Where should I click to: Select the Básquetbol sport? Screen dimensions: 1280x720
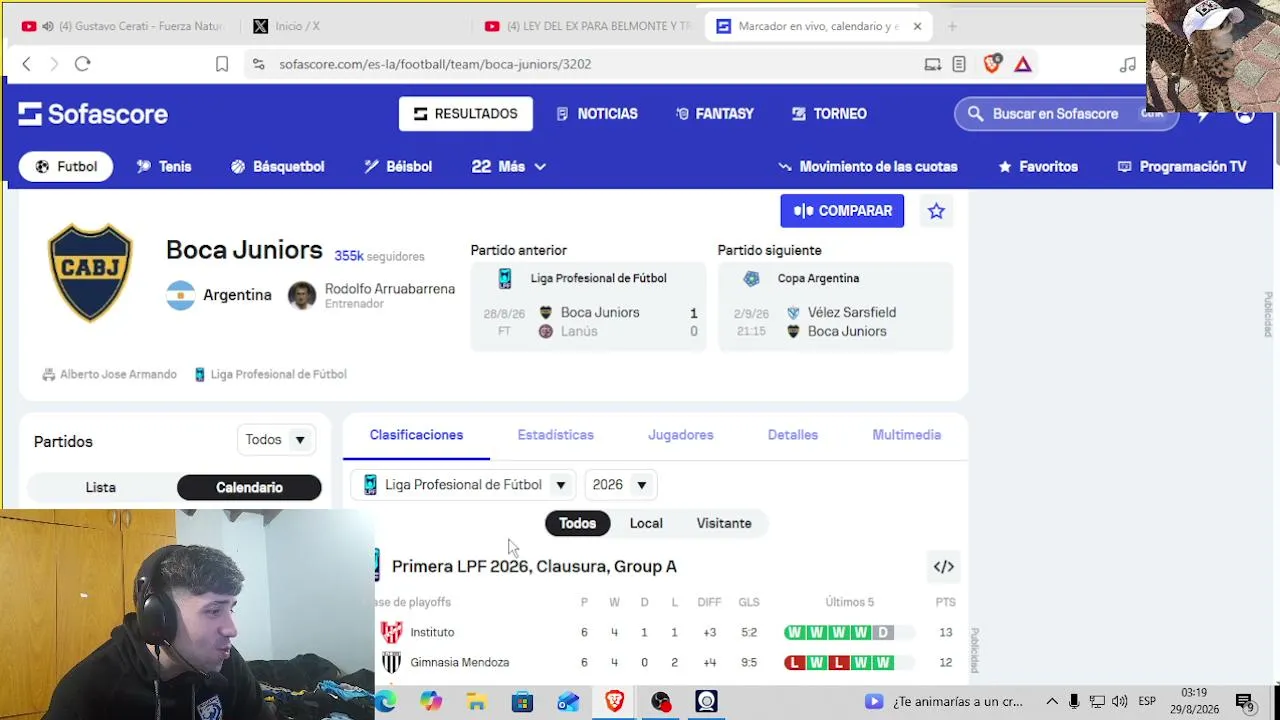coord(278,167)
